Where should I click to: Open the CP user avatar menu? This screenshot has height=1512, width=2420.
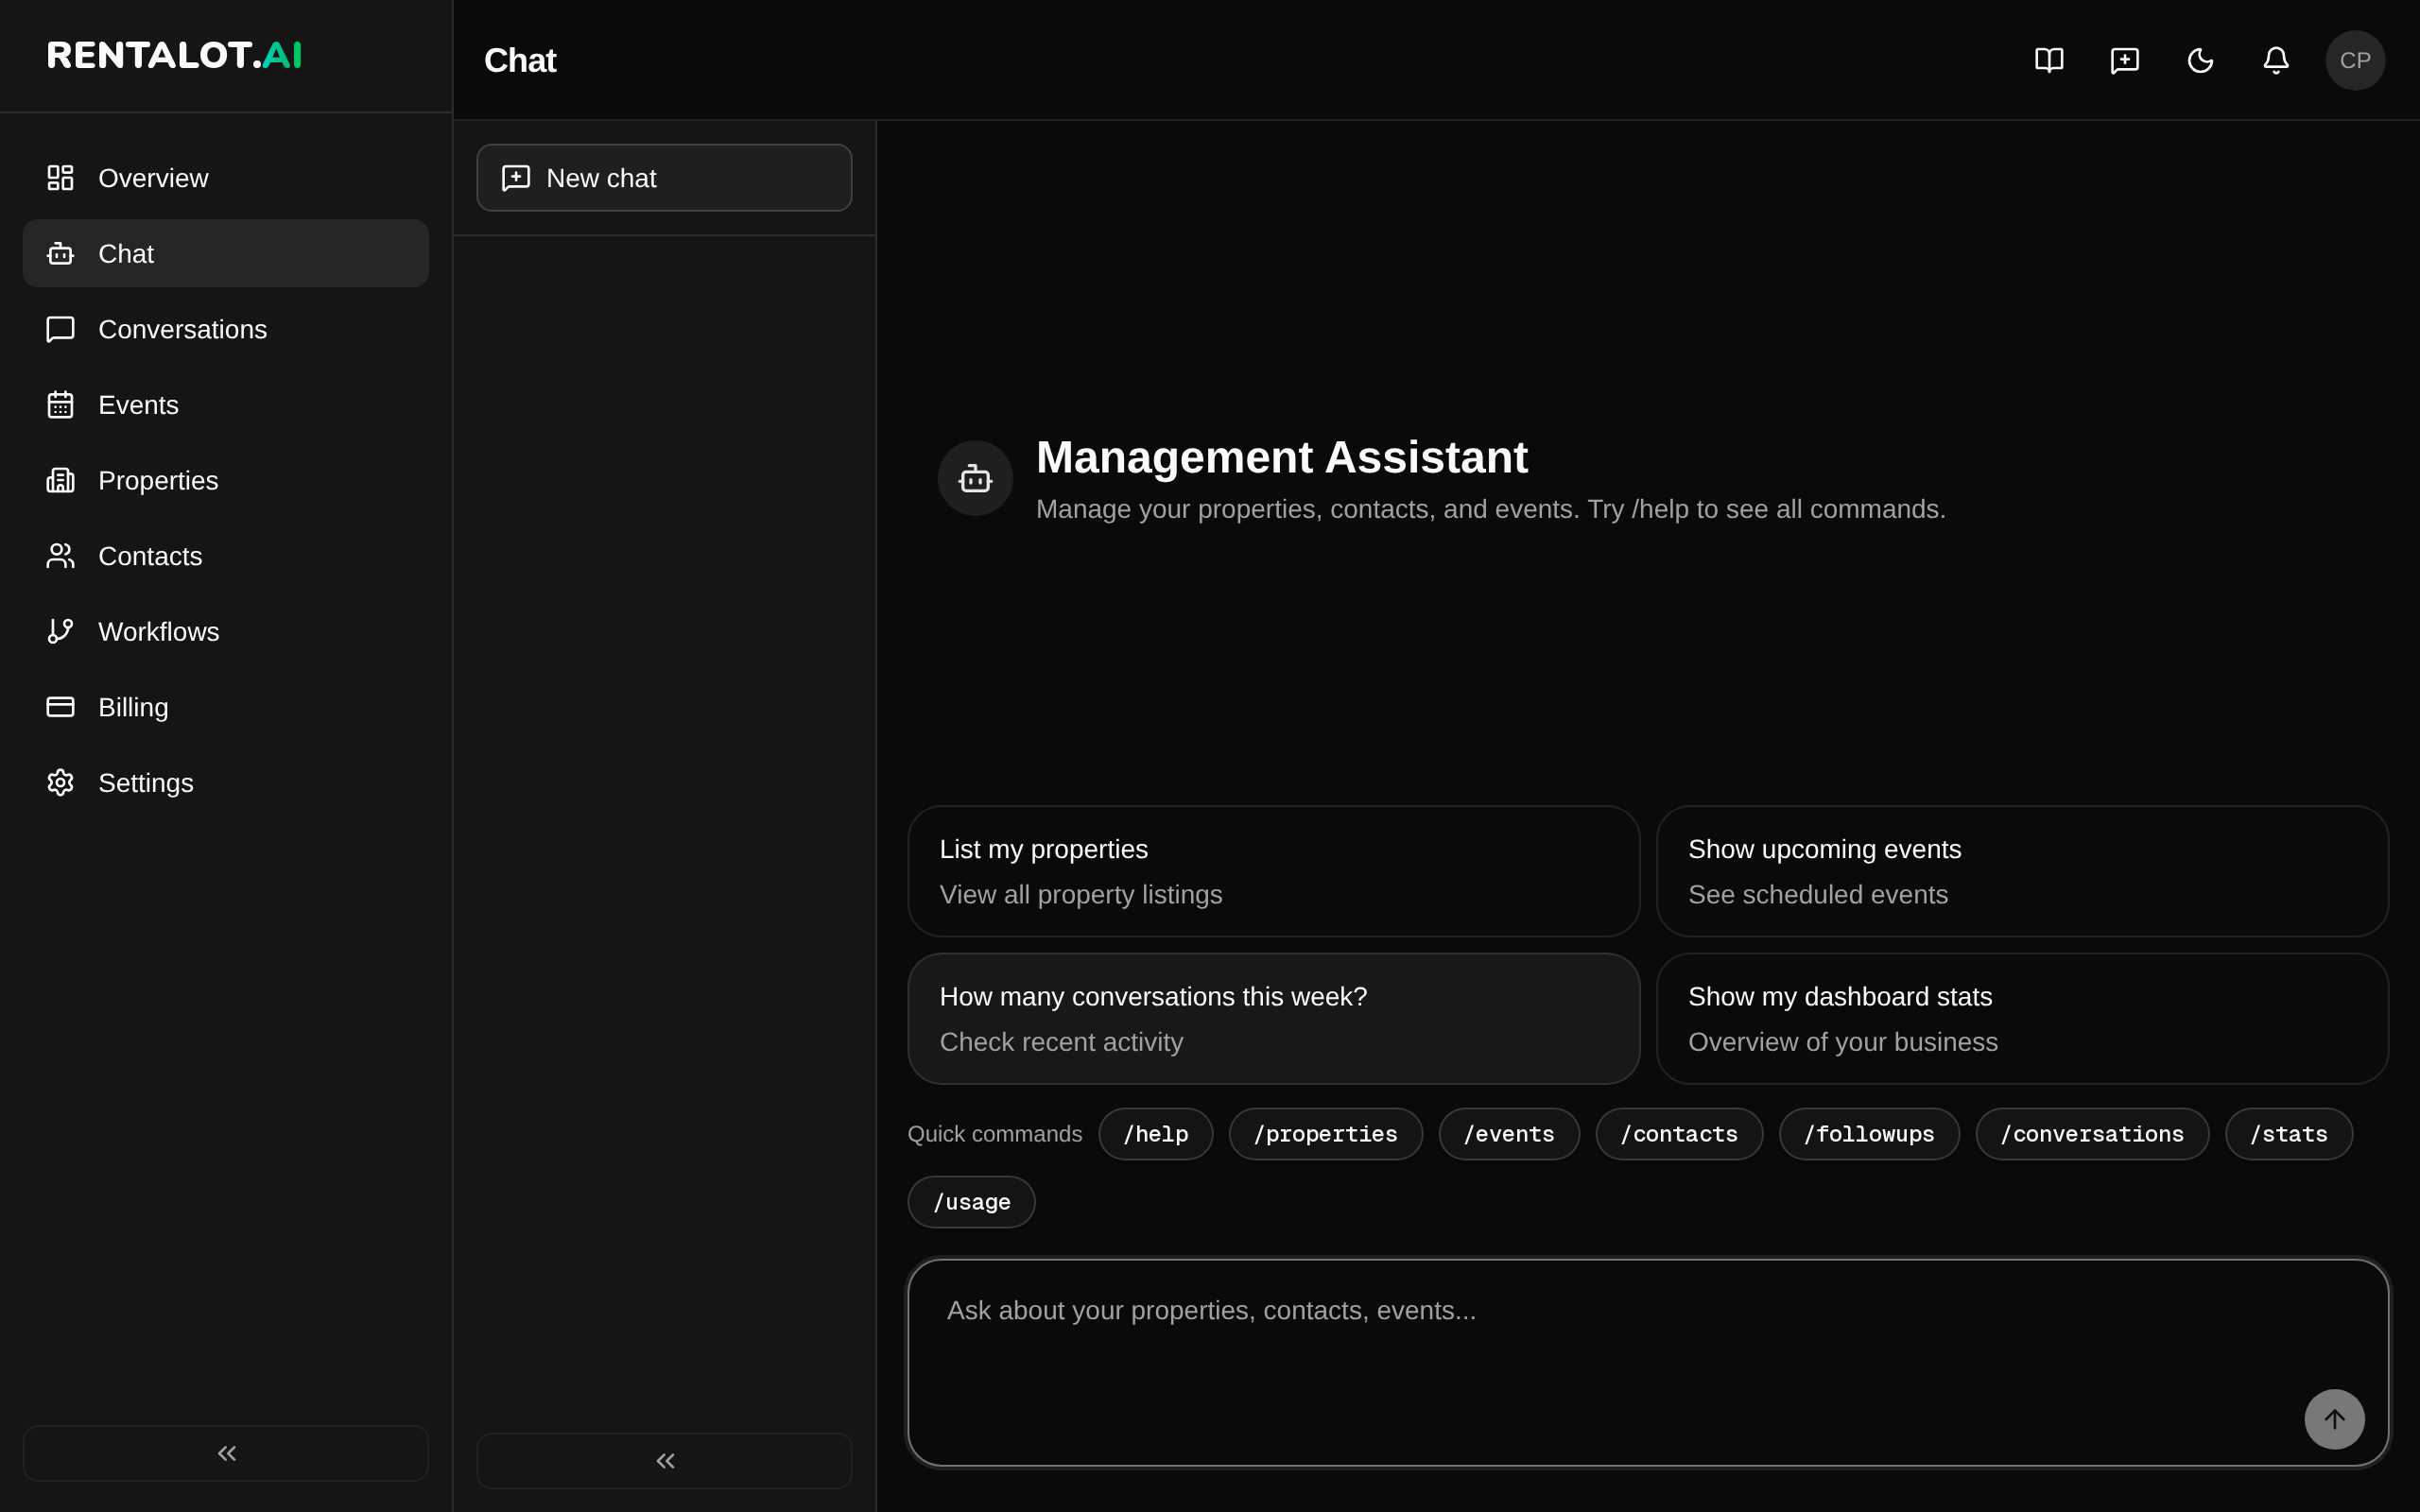point(2355,60)
